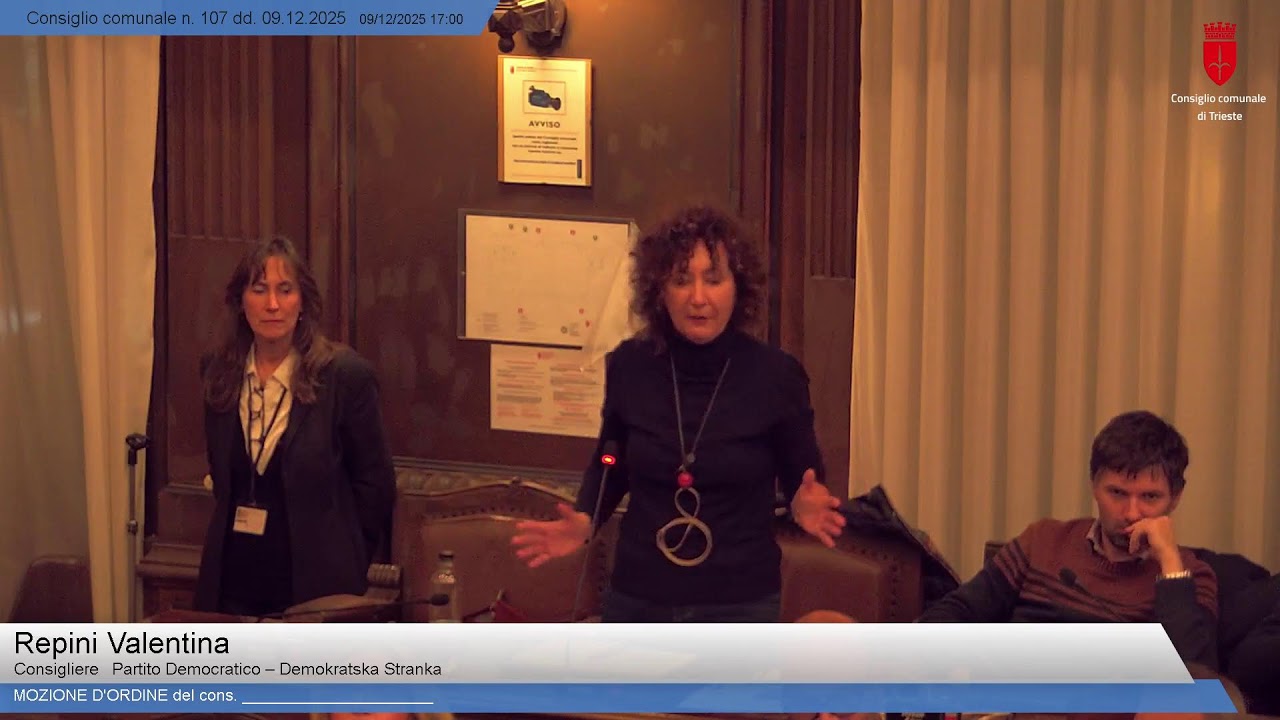
Task: Click the Trieste red coat of arms logo
Action: point(1219,53)
